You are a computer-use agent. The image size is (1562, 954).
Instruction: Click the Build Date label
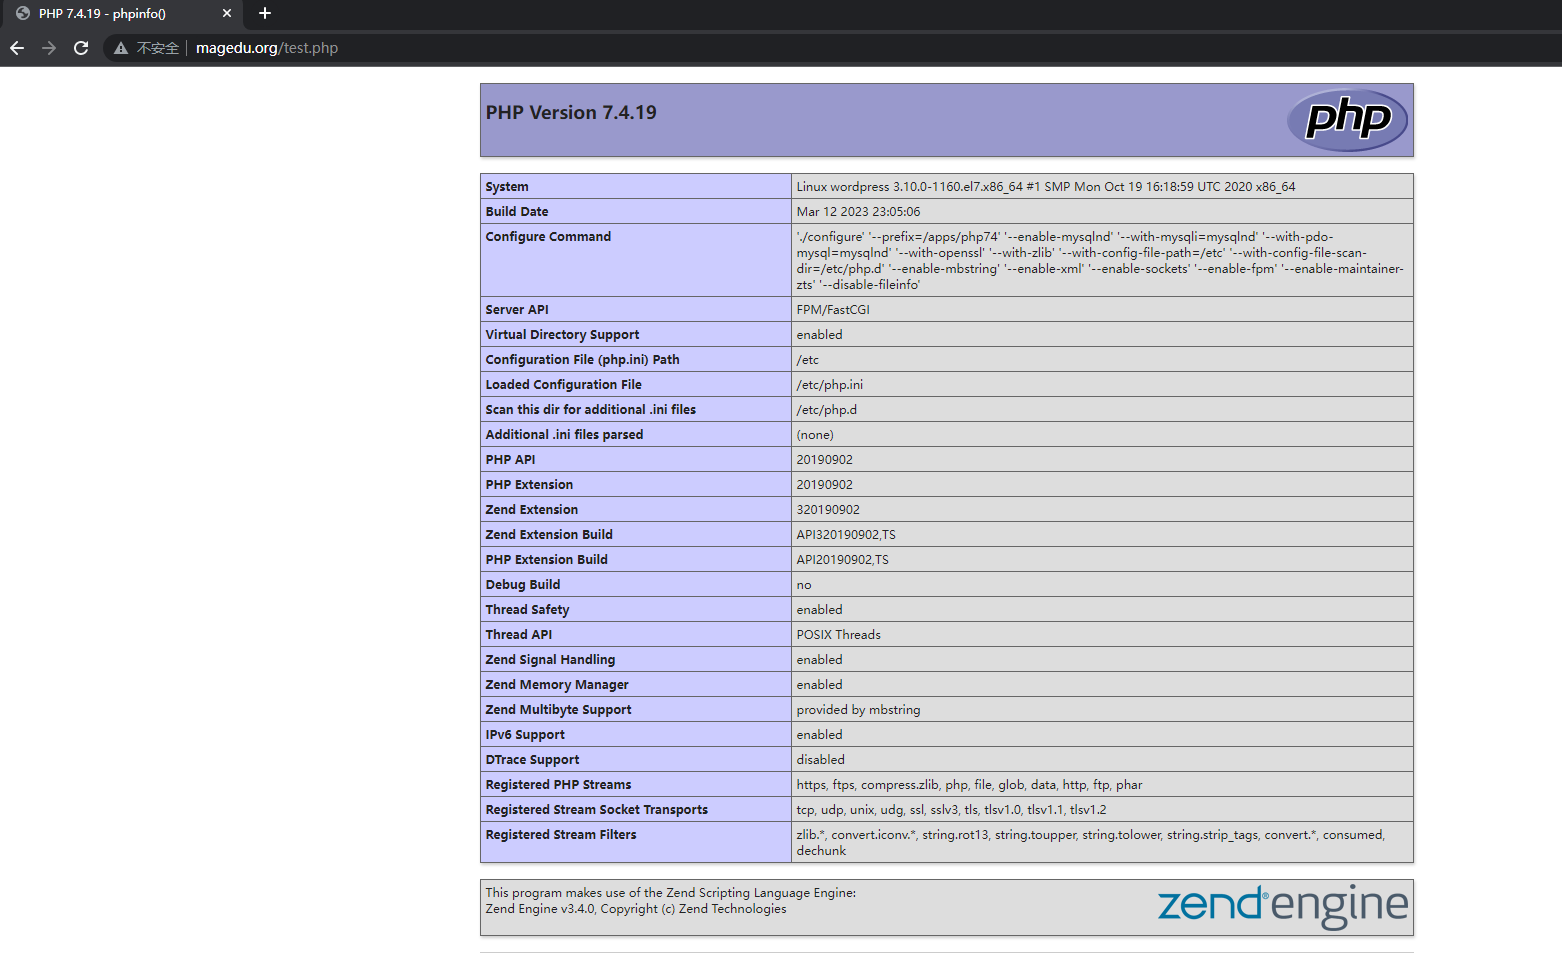[x=517, y=212]
